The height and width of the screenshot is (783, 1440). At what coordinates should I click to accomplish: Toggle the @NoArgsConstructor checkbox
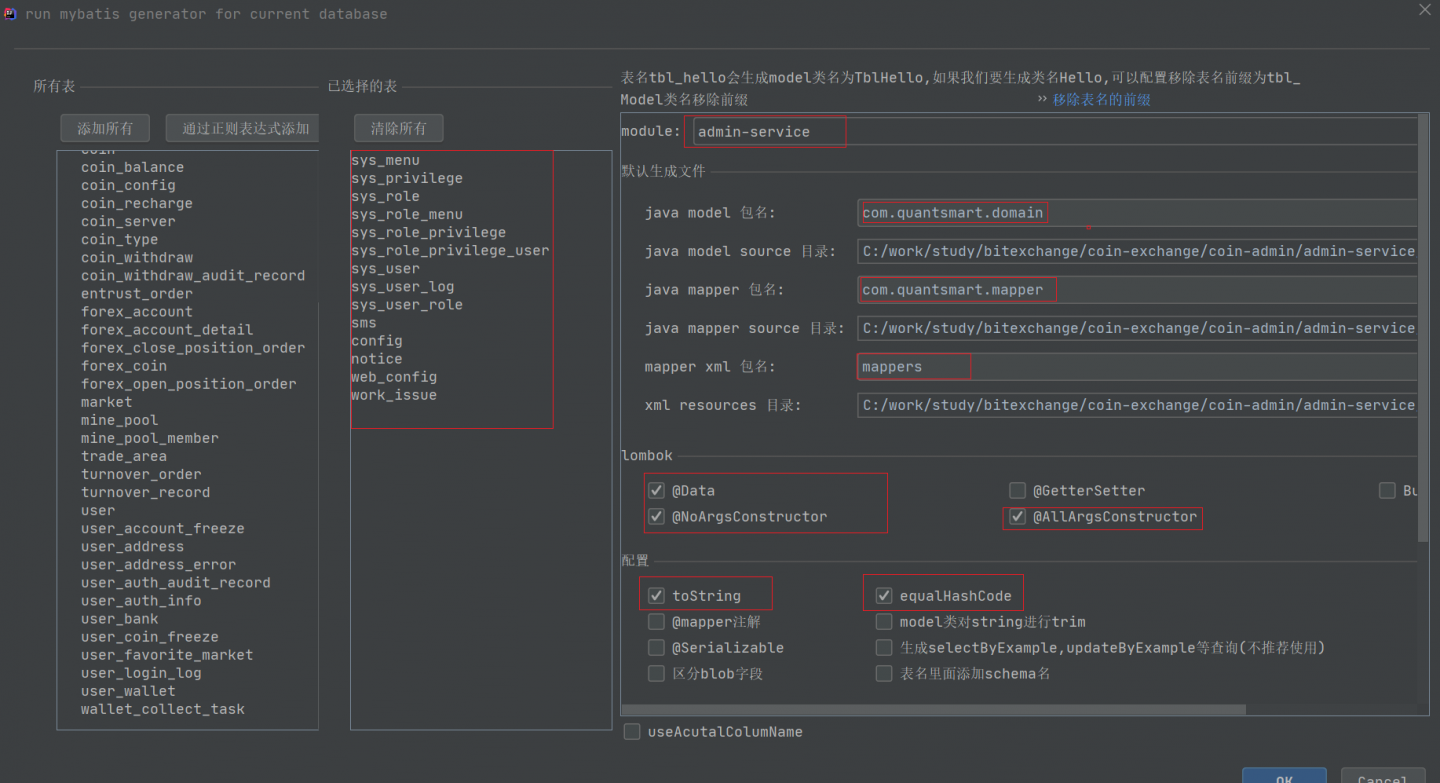coord(656,517)
